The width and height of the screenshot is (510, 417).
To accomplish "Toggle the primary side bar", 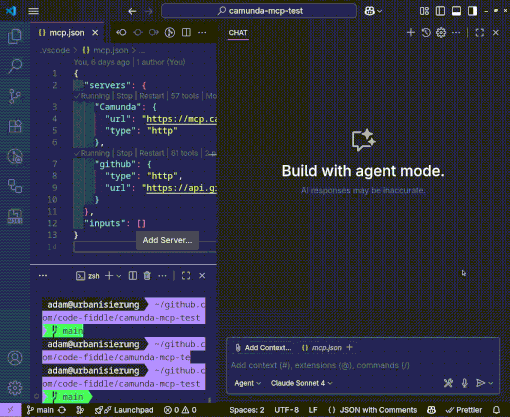I will [440, 11].
